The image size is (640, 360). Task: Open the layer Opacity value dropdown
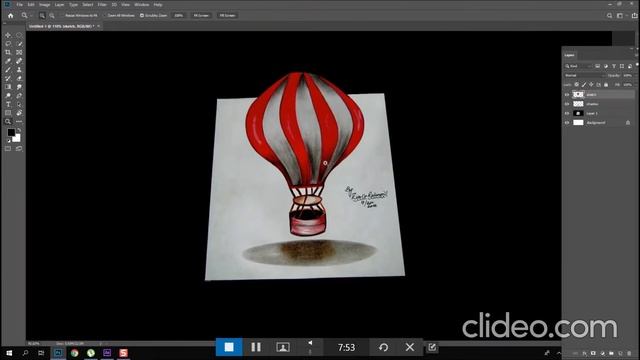628,76
